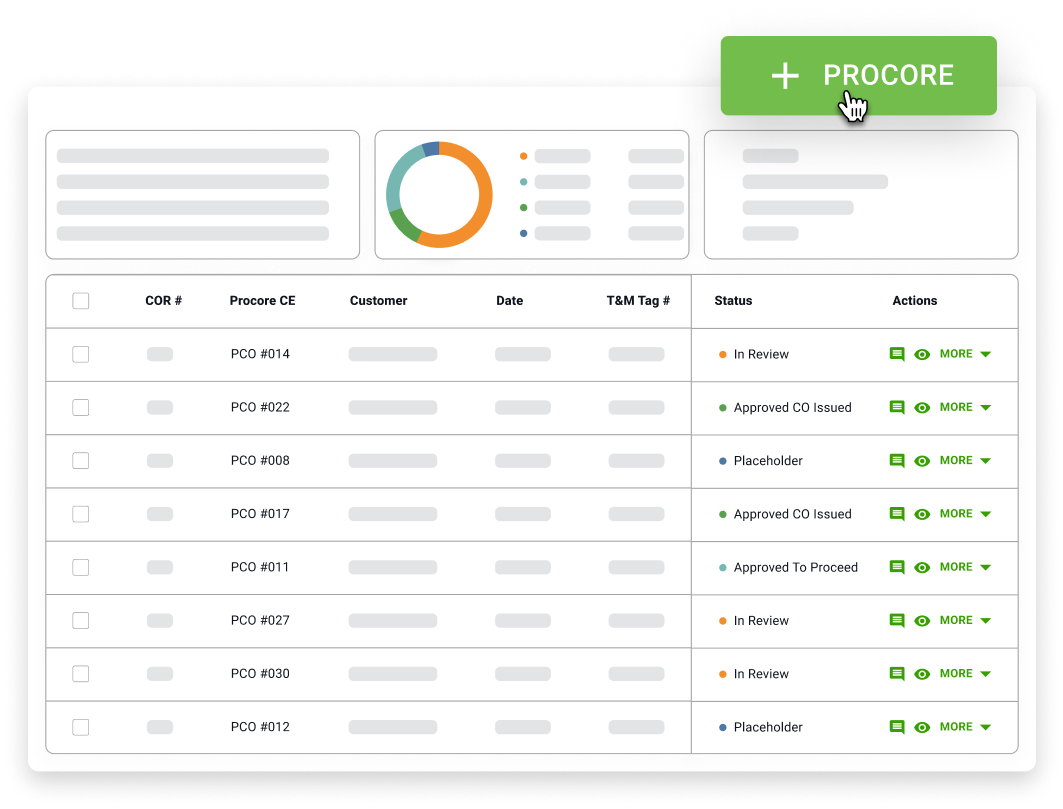Image resolution: width=1063 pixels, height=809 pixels.
Task: Click comment icon in PCO #030 row
Action: coord(897,674)
